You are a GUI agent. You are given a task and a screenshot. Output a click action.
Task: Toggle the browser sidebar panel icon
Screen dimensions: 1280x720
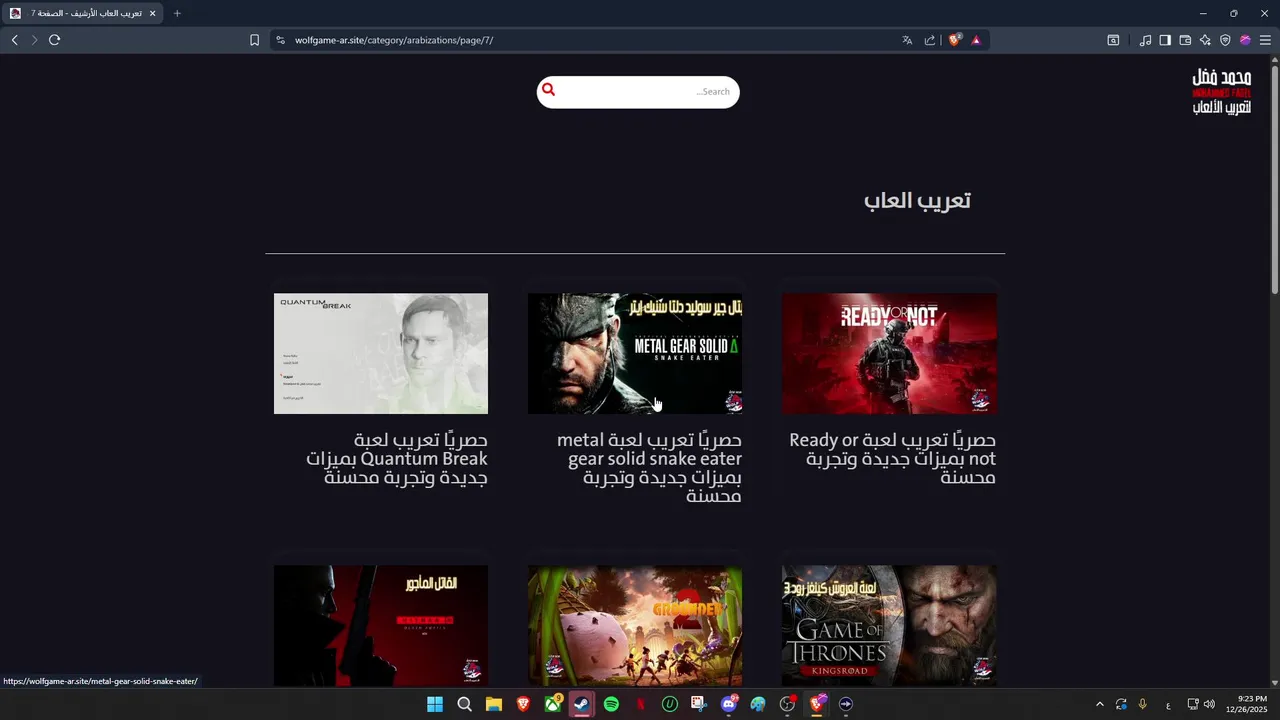click(x=1165, y=40)
